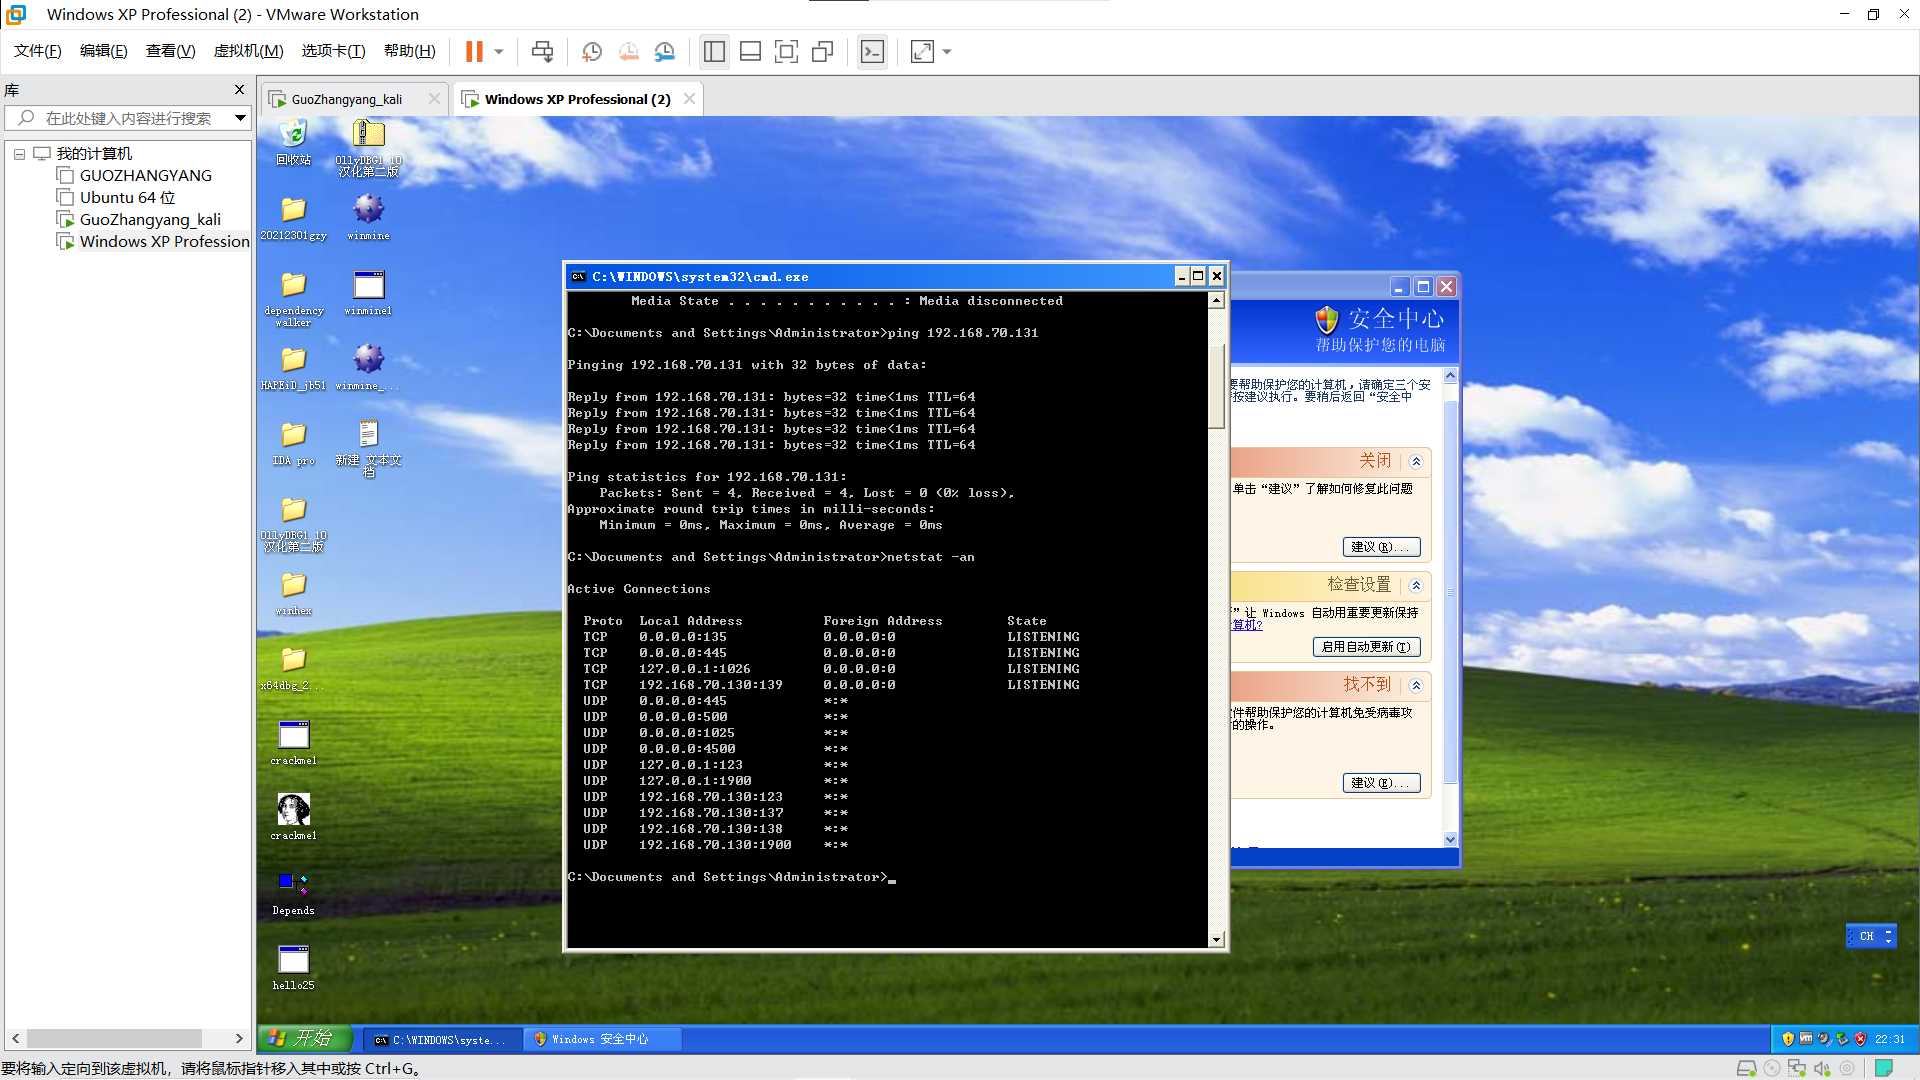1920x1080 pixels.
Task: Select Ubuntu 64 位 in library
Action: (x=127, y=198)
